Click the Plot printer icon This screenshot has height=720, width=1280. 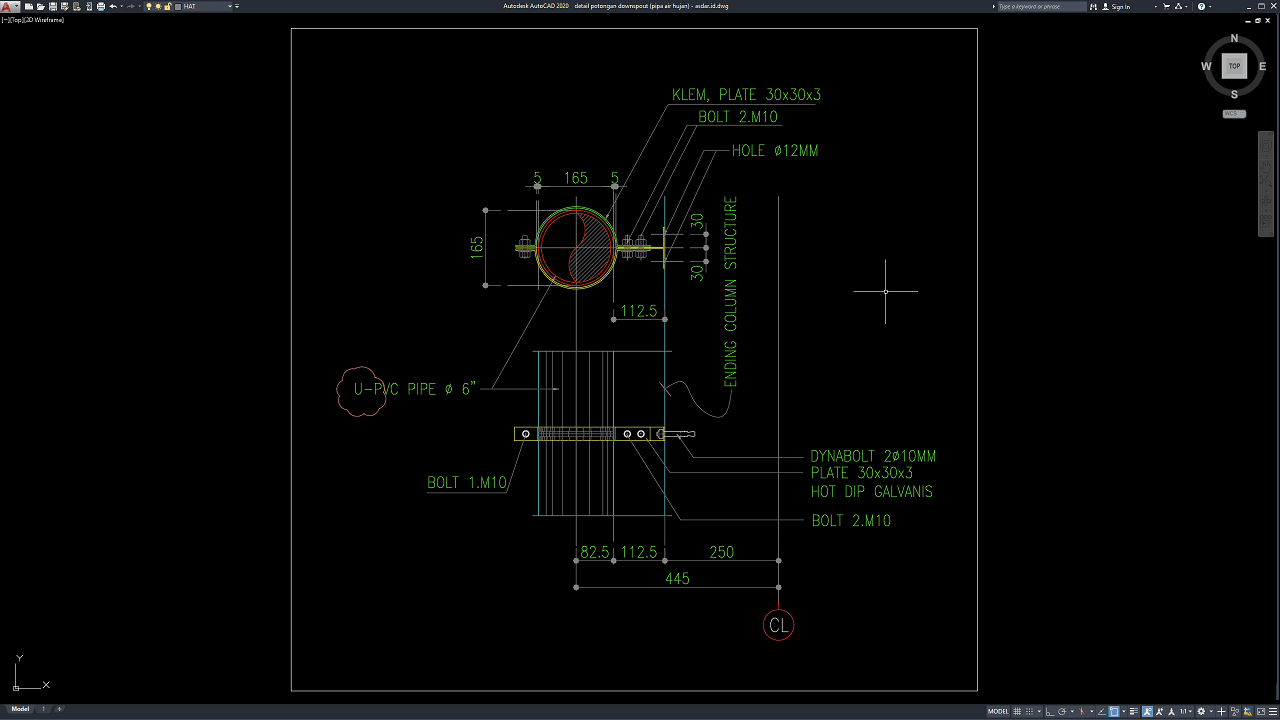(99, 6)
